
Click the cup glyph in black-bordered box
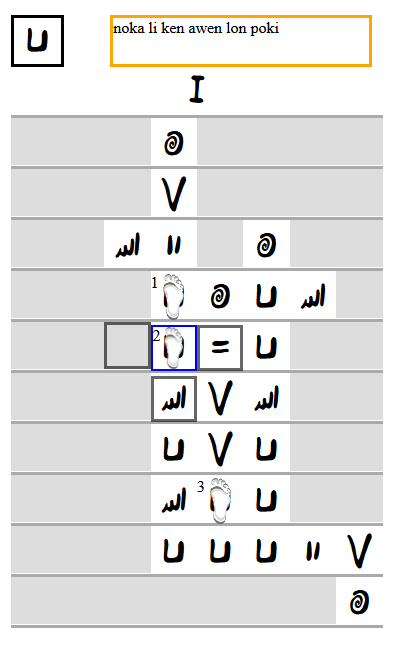pos(38,41)
